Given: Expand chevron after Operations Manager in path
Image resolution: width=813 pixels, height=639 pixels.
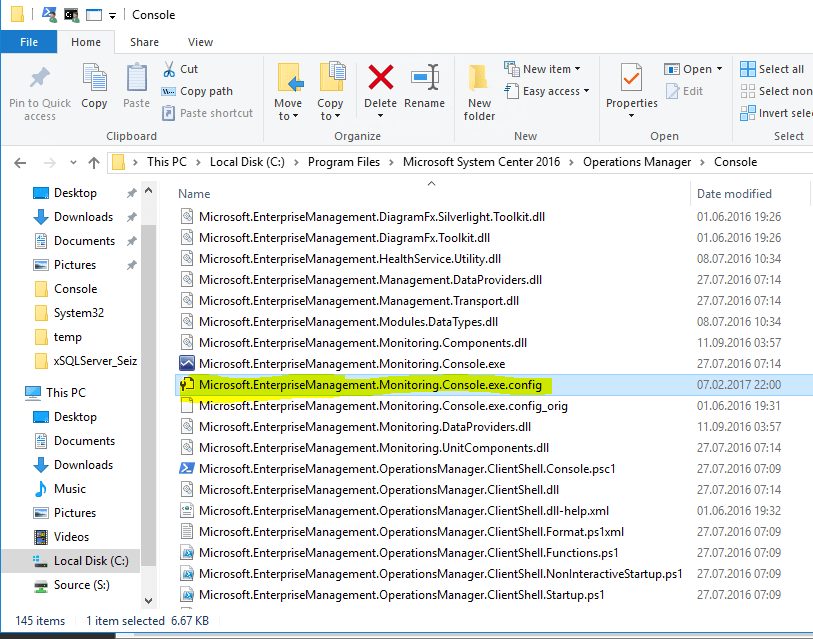Looking at the screenshot, I should tap(703, 162).
